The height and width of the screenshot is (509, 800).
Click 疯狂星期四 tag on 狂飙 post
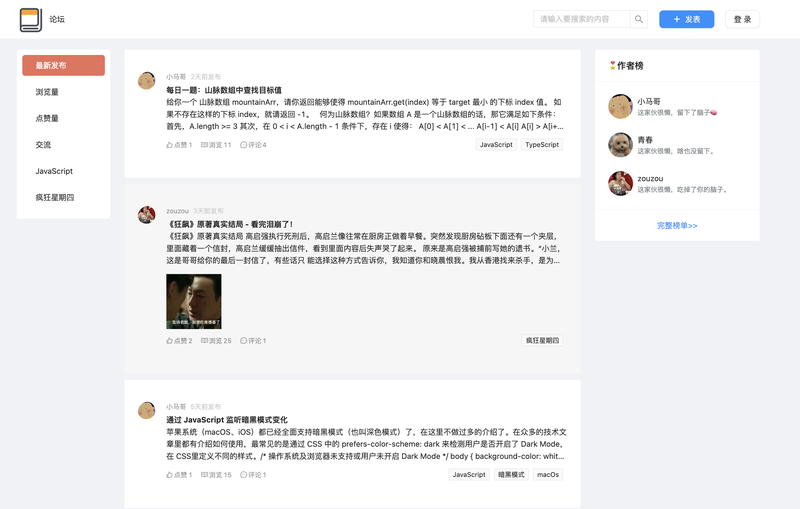pos(542,340)
